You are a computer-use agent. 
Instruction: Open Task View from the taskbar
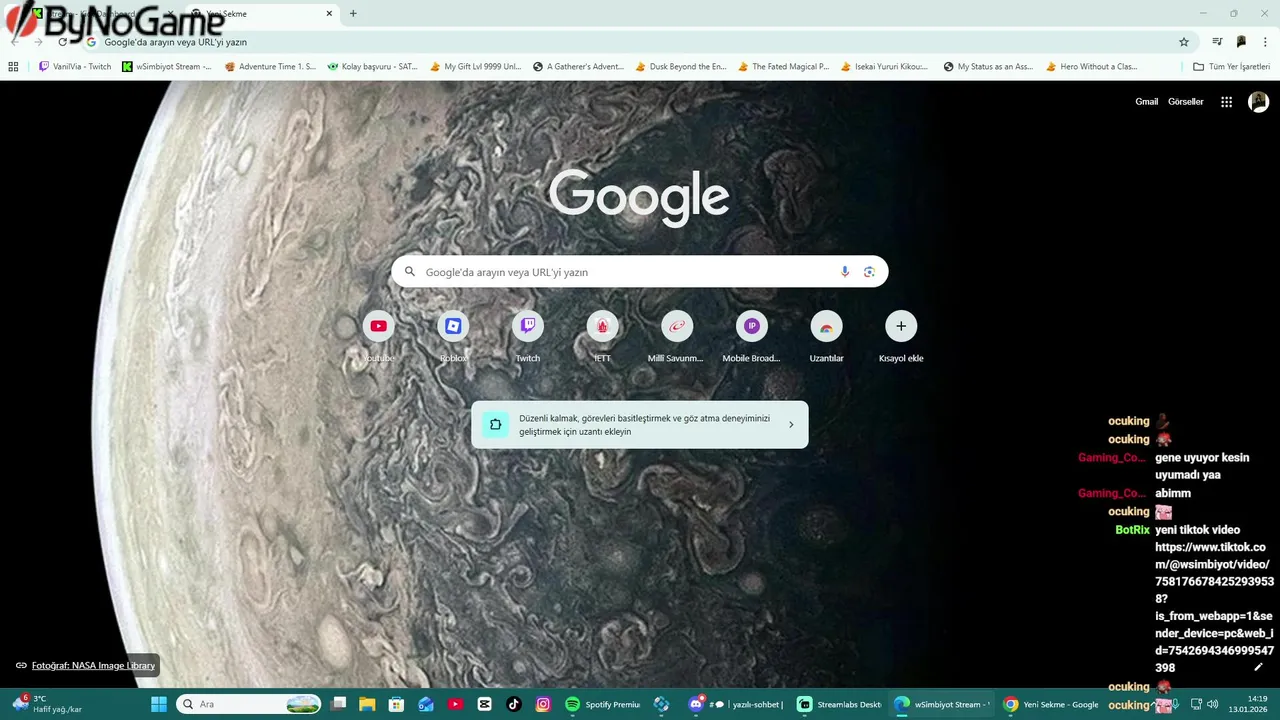coord(339,704)
